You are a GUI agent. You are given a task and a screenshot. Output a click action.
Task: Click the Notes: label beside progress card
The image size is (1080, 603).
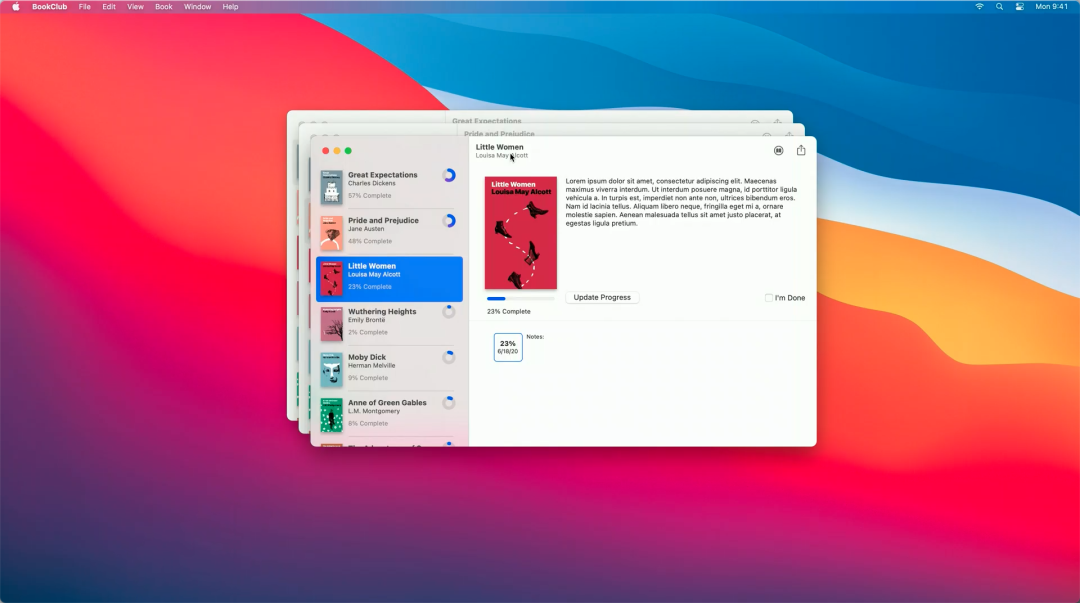click(x=535, y=337)
